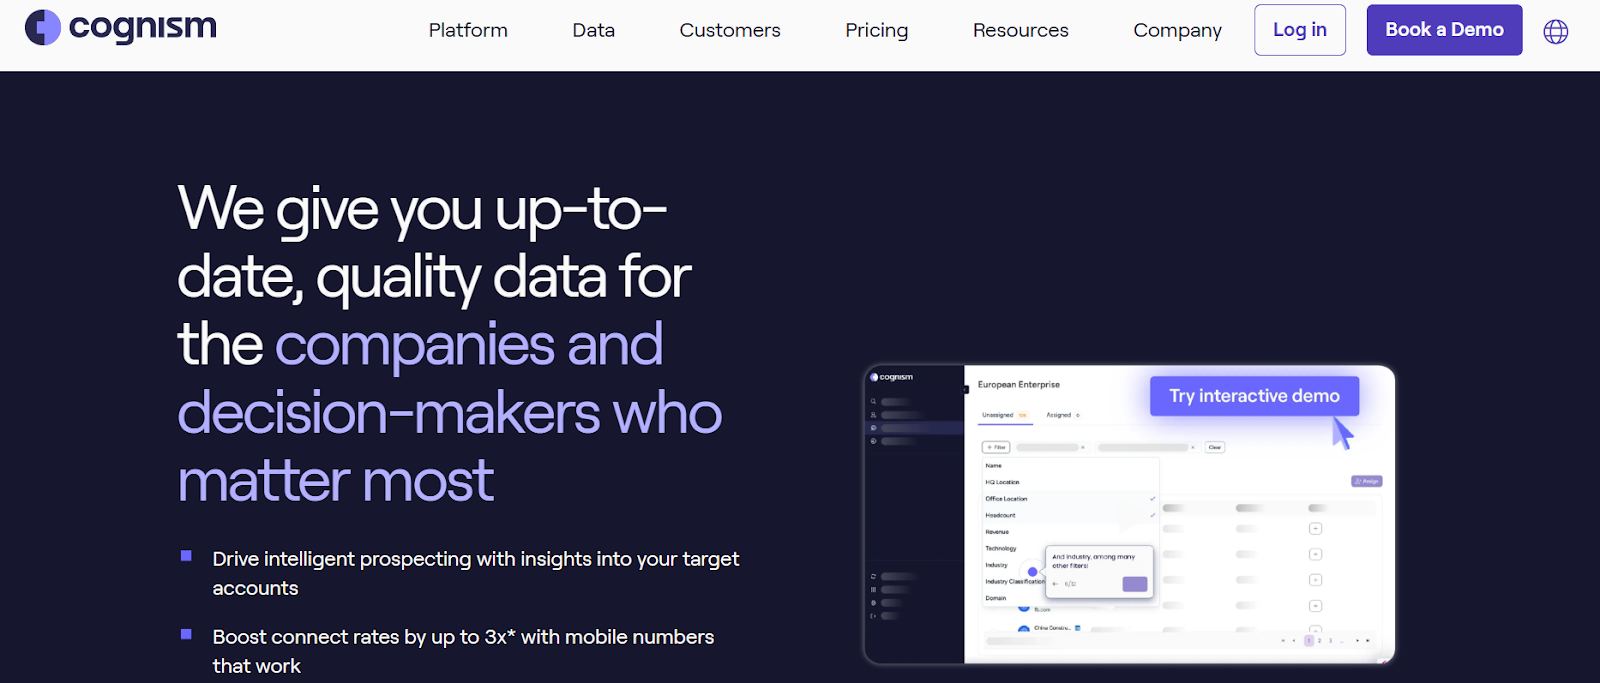
Task: Launch the Try interactive demo button
Action: pos(1254,396)
